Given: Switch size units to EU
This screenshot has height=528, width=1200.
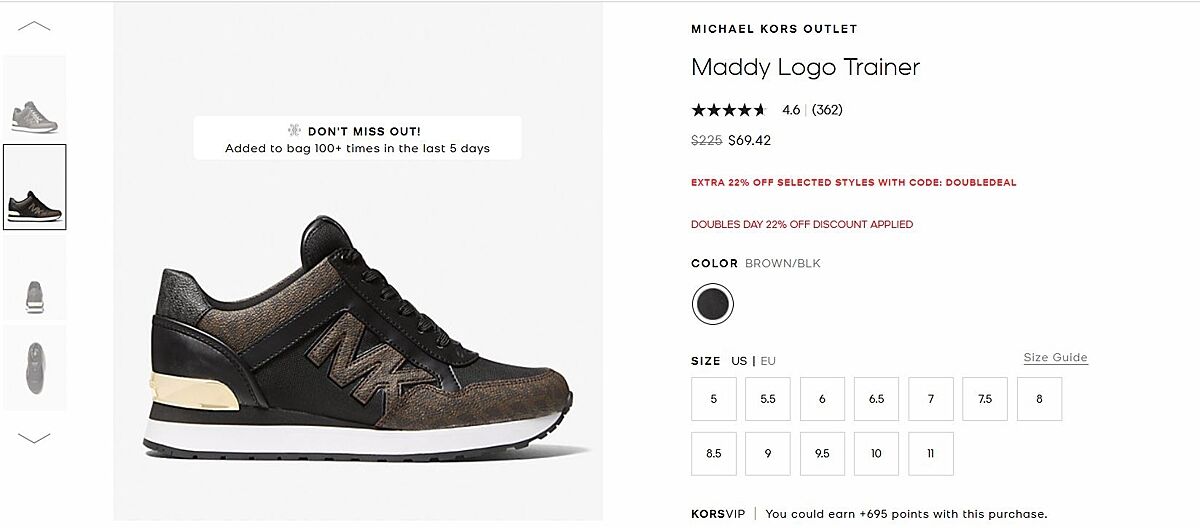Looking at the screenshot, I should point(768,361).
